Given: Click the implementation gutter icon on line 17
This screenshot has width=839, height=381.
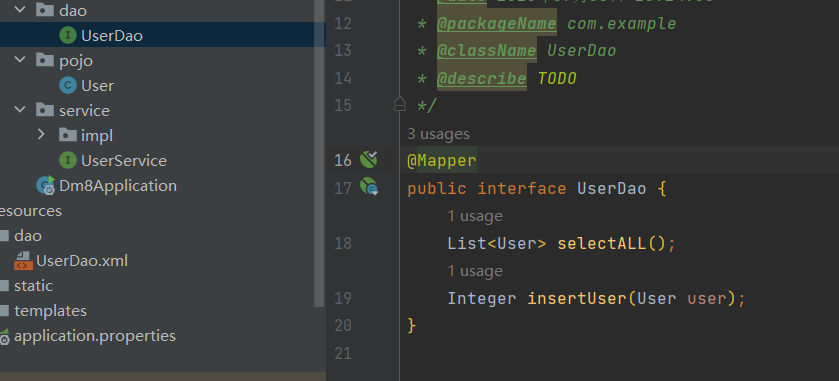Looking at the screenshot, I should pyautogui.click(x=369, y=187).
